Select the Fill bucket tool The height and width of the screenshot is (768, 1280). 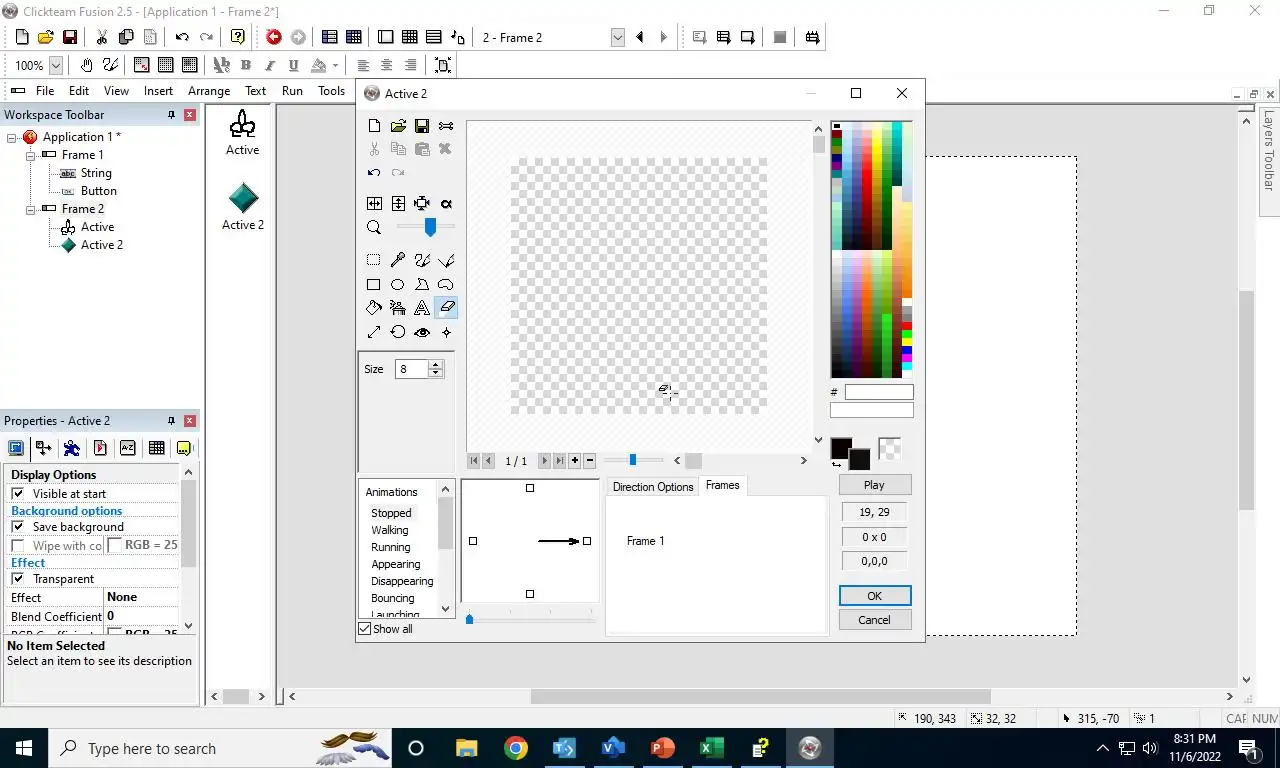pyautogui.click(x=374, y=308)
